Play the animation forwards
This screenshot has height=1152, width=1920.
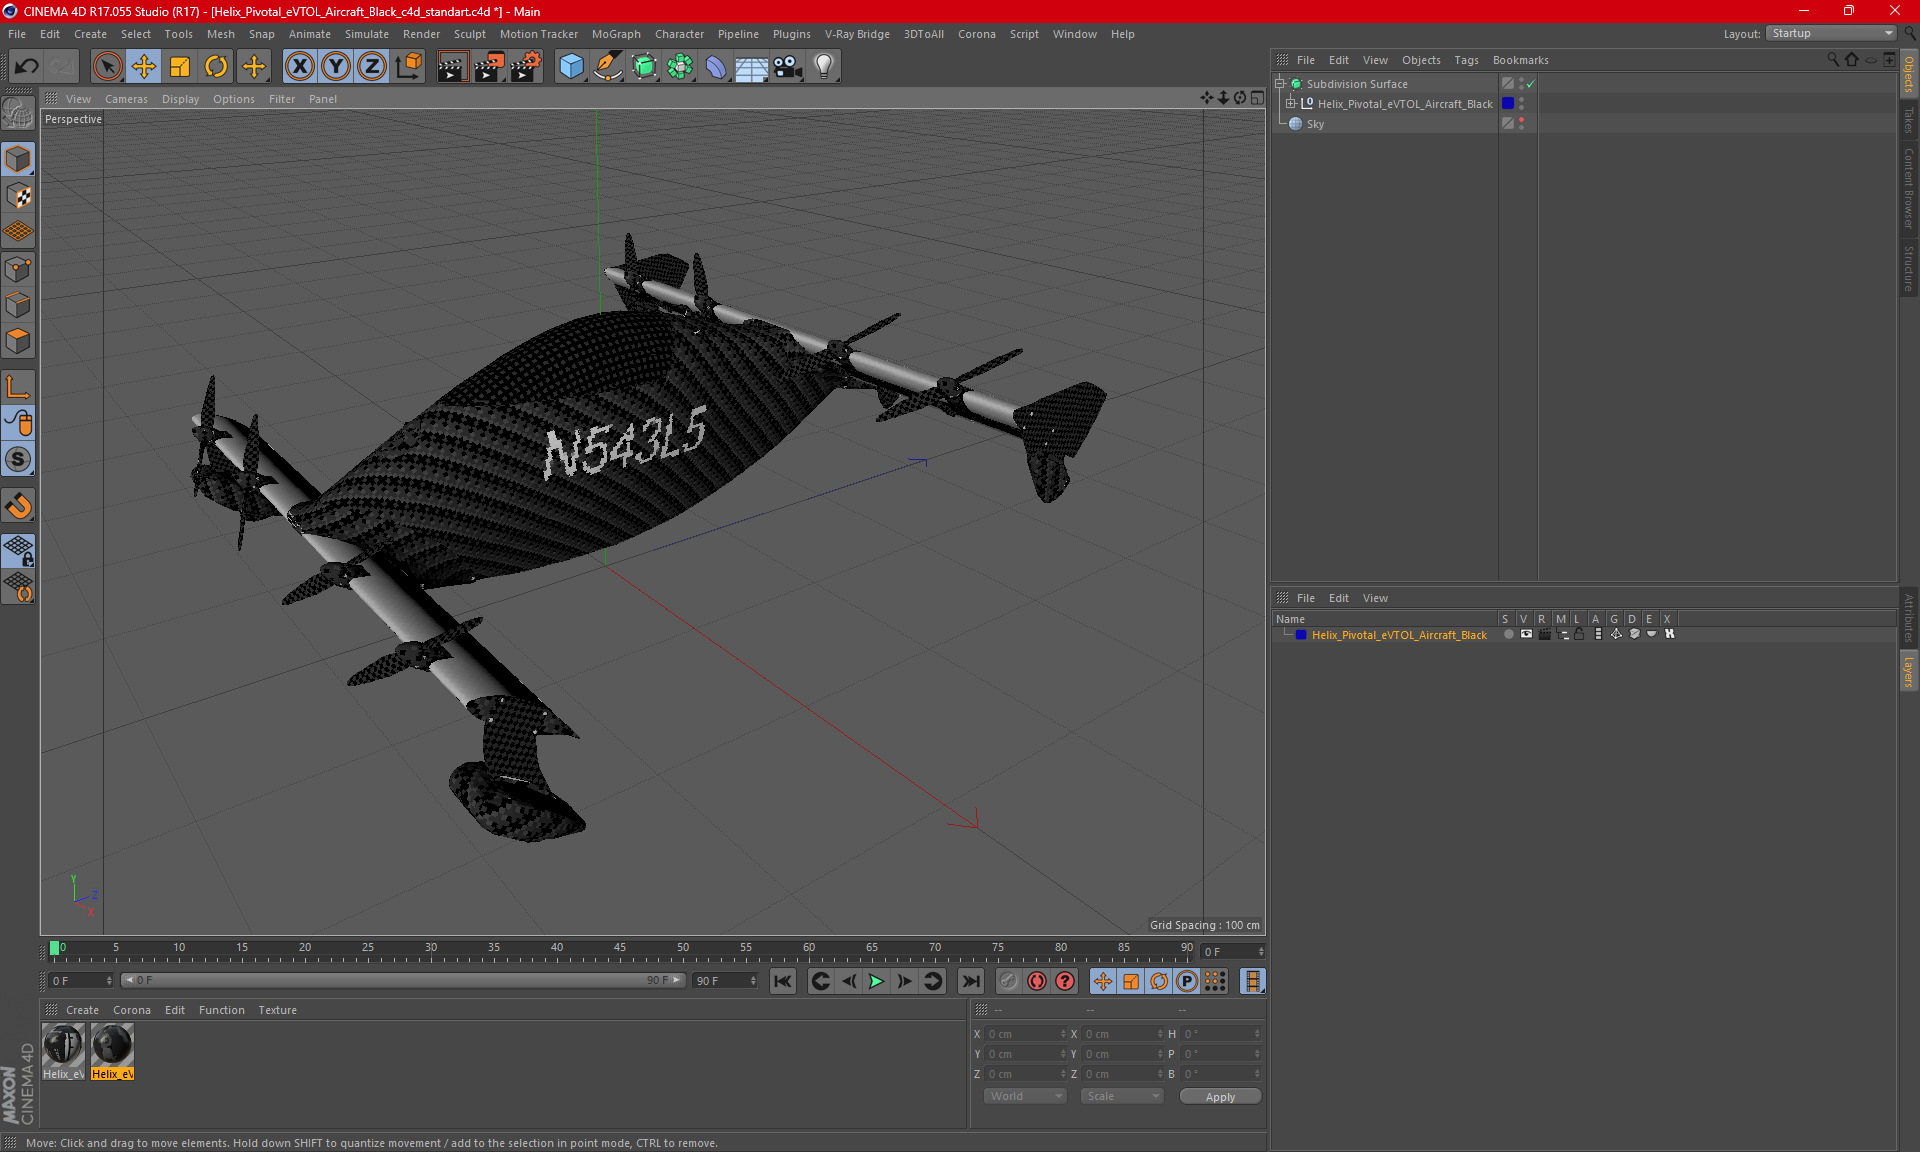point(876,982)
